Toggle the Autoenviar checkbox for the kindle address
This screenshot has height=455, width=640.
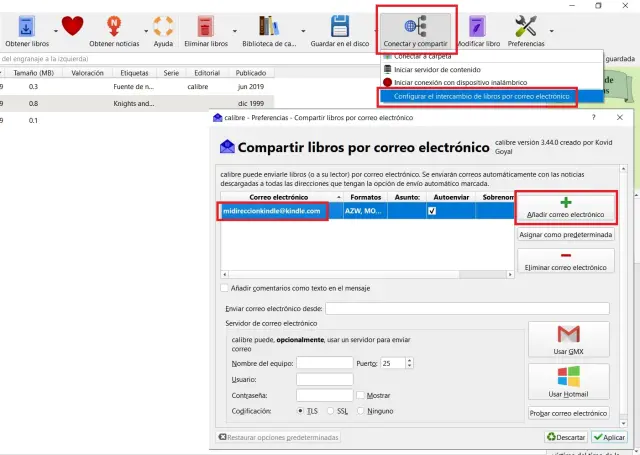pos(432,211)
